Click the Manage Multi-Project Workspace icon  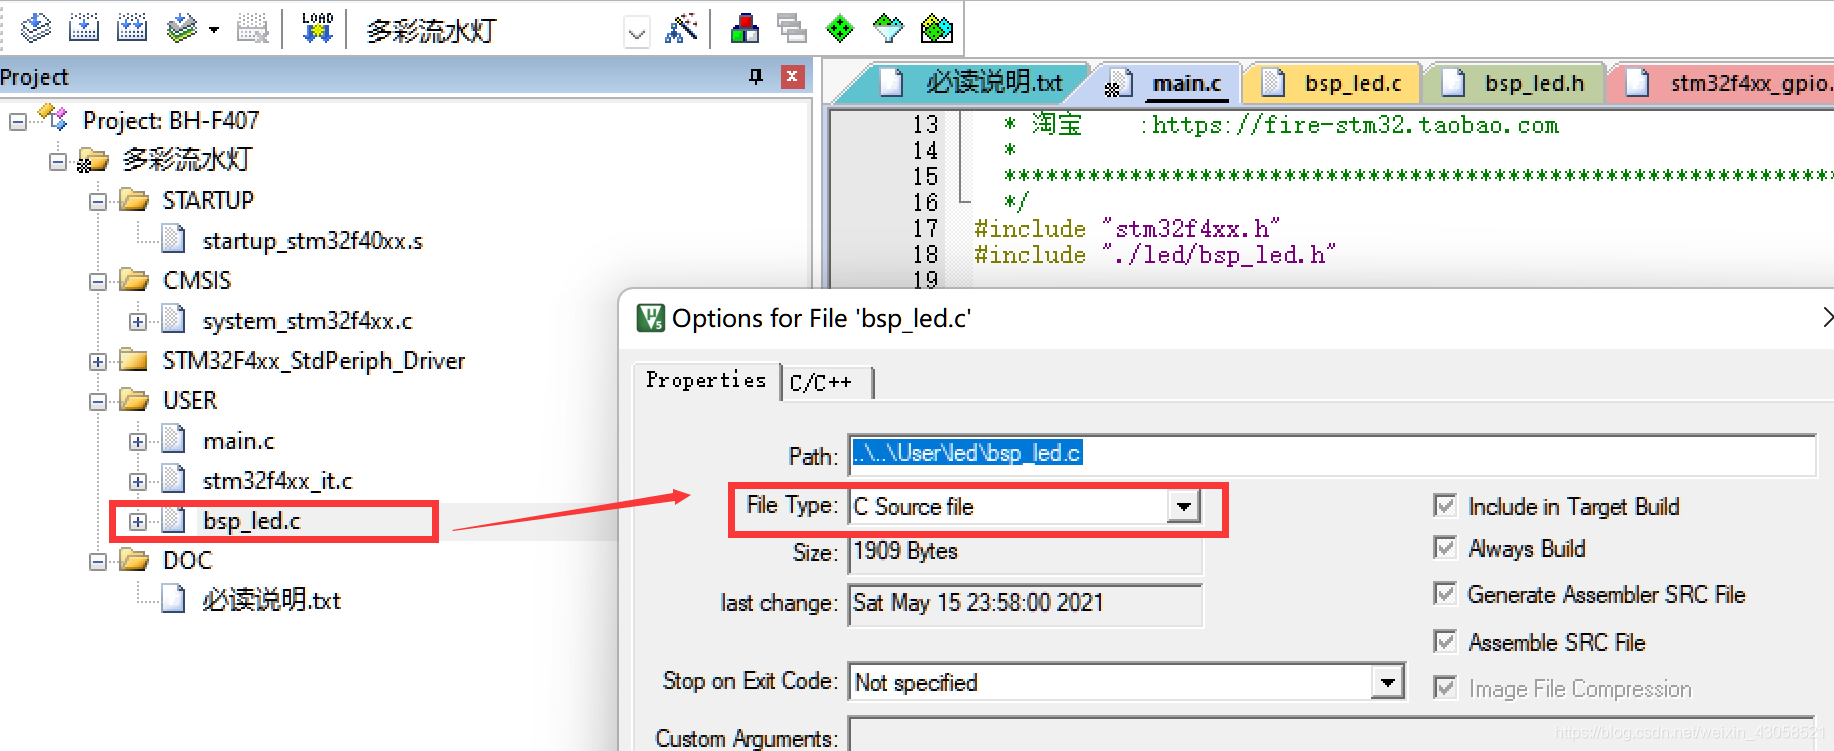tap(792, 28)
